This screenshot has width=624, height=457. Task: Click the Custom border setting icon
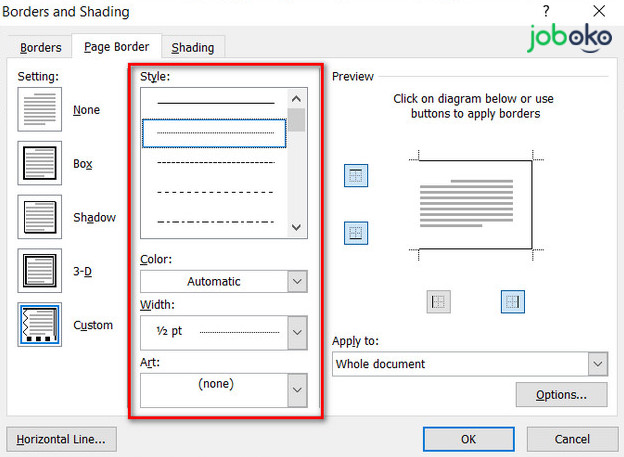coord(39,325)
